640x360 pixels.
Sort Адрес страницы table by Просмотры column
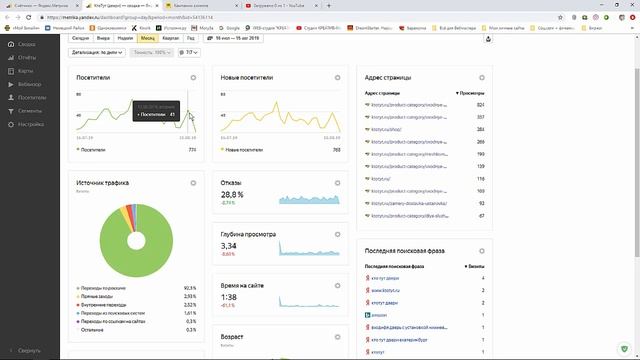point(470,93)
